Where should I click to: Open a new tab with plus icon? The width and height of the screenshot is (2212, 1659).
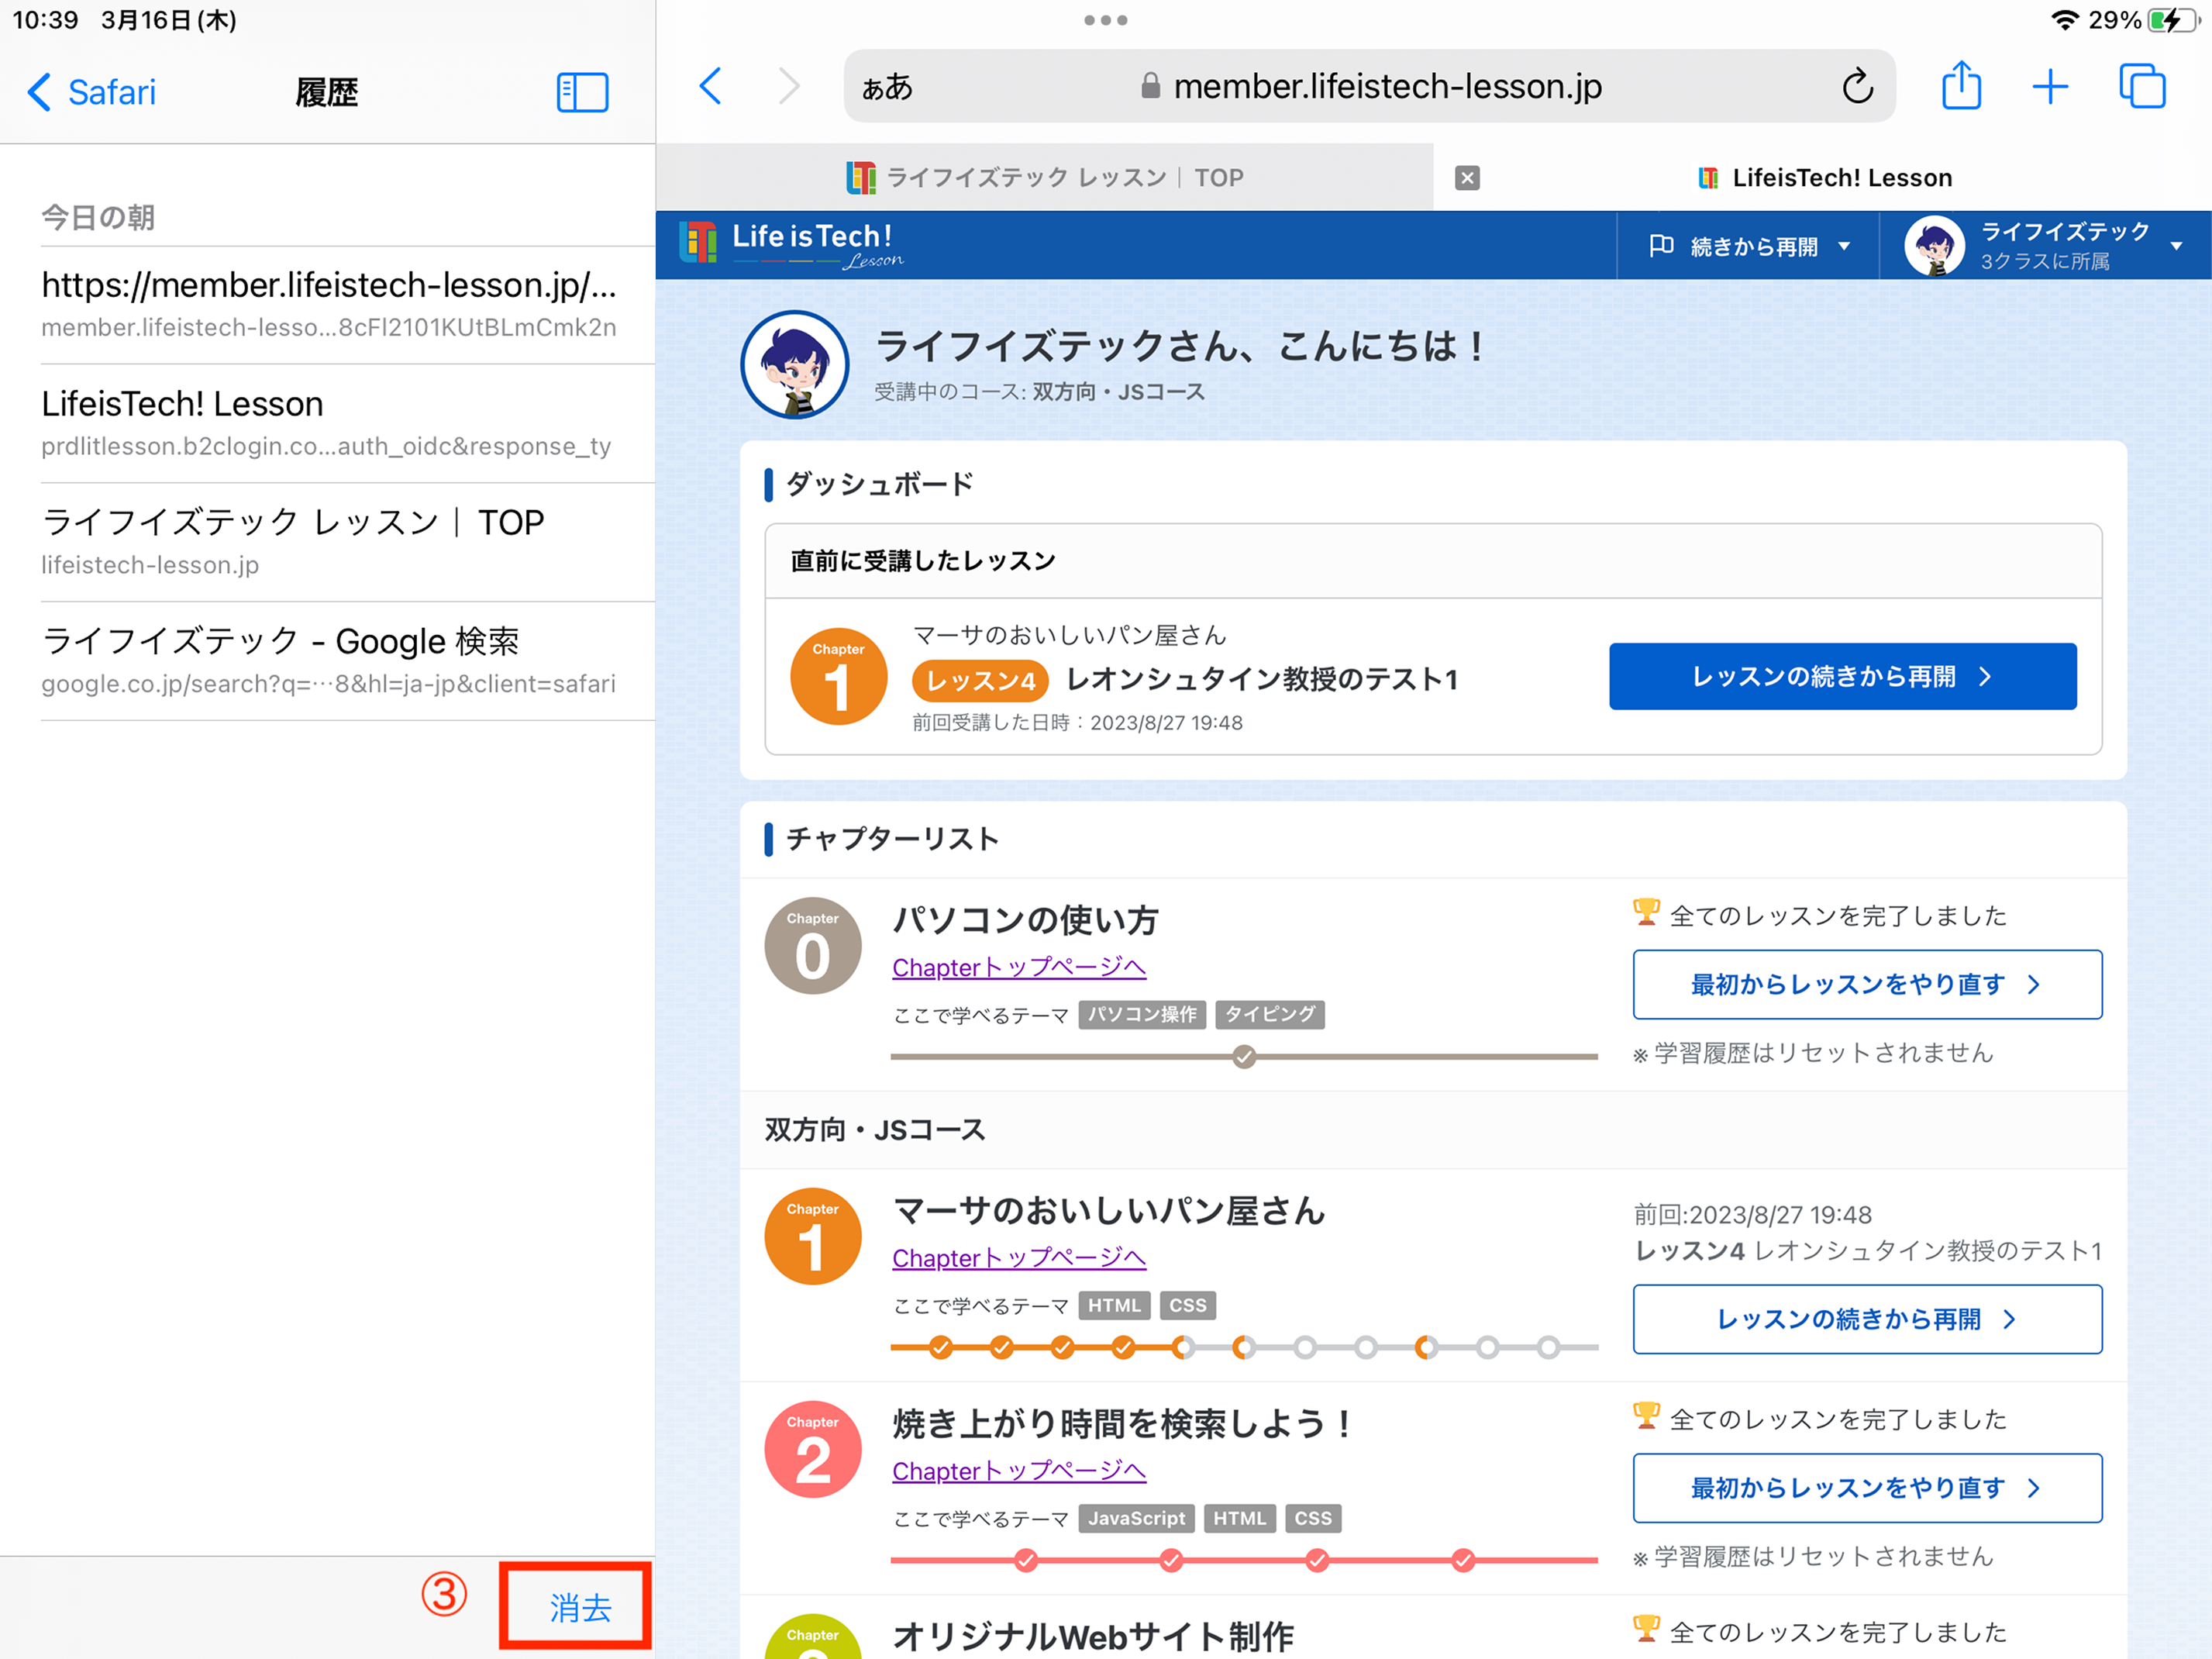(x=2050, y=87)
